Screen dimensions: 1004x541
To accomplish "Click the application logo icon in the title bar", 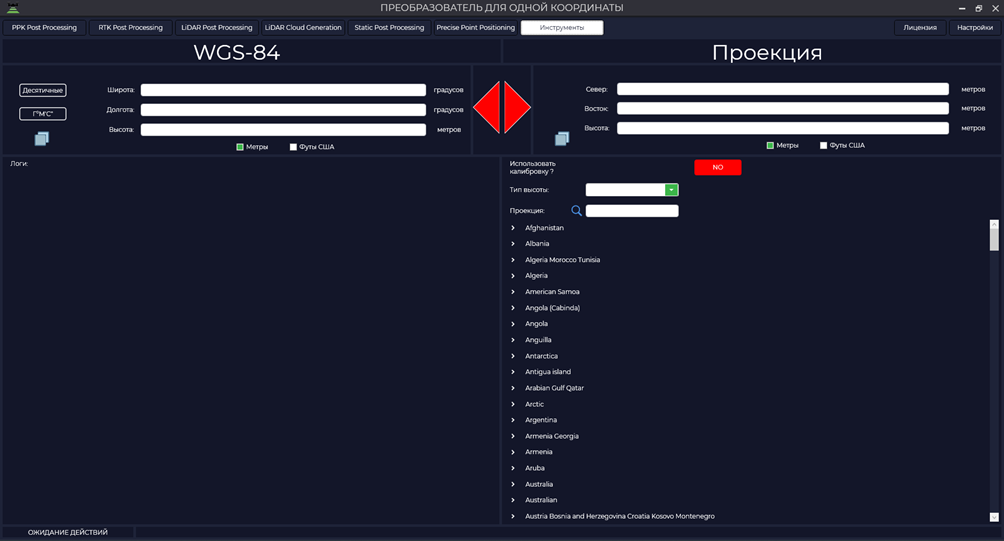I will coord(13,8).
